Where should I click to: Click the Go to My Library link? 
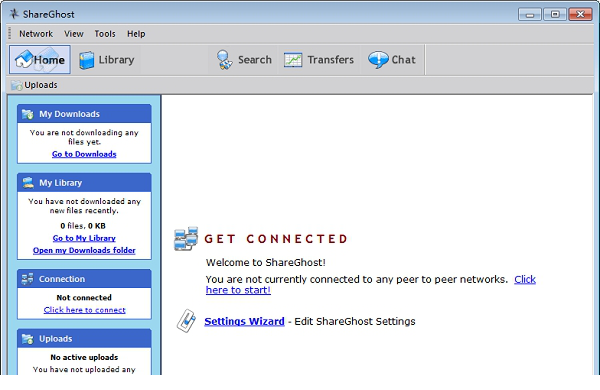tap(84, 238)
